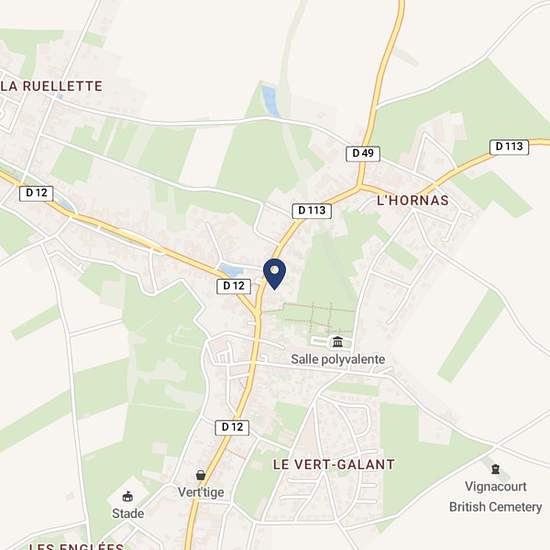Open the Vignacourt British Cemetery label
Screen dimensions: 550x550
point(496,497)
